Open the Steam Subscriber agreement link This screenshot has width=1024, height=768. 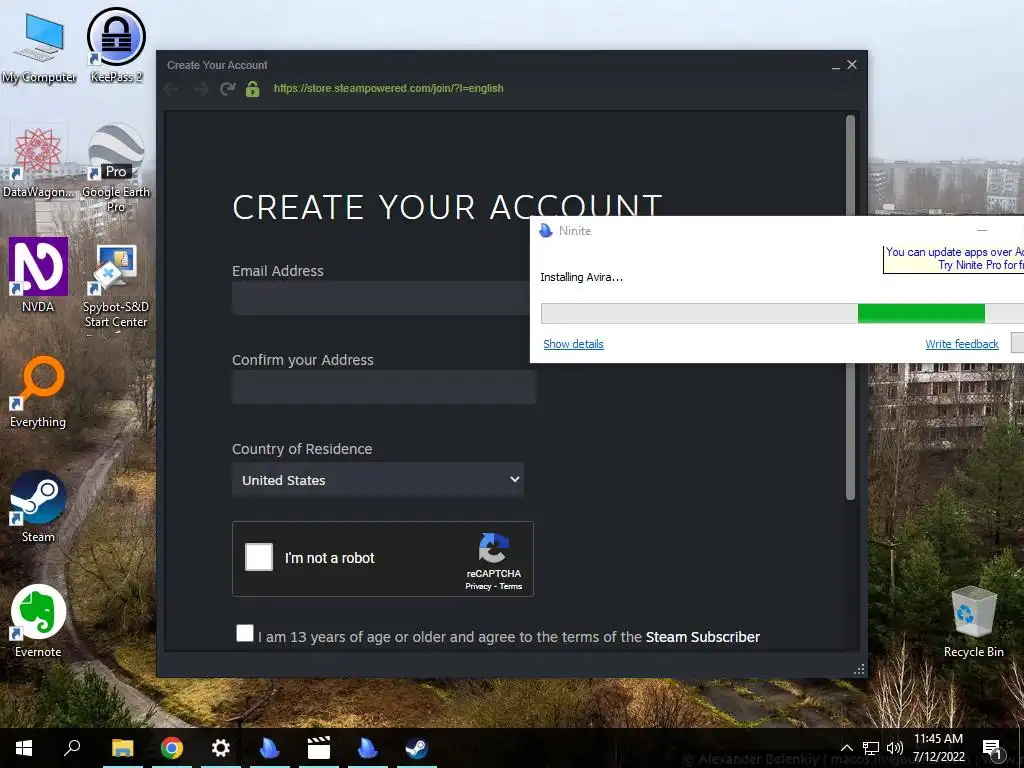click(703, 637)
